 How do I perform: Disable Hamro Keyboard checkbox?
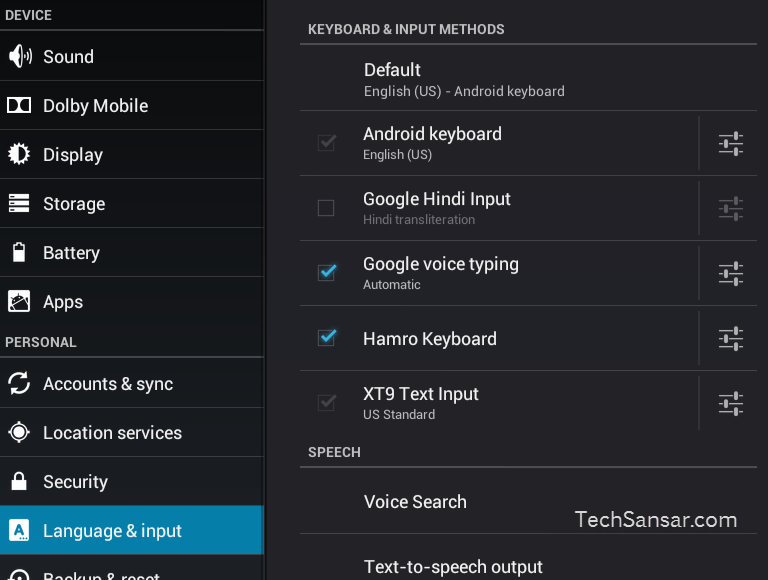tap(327, 337)
